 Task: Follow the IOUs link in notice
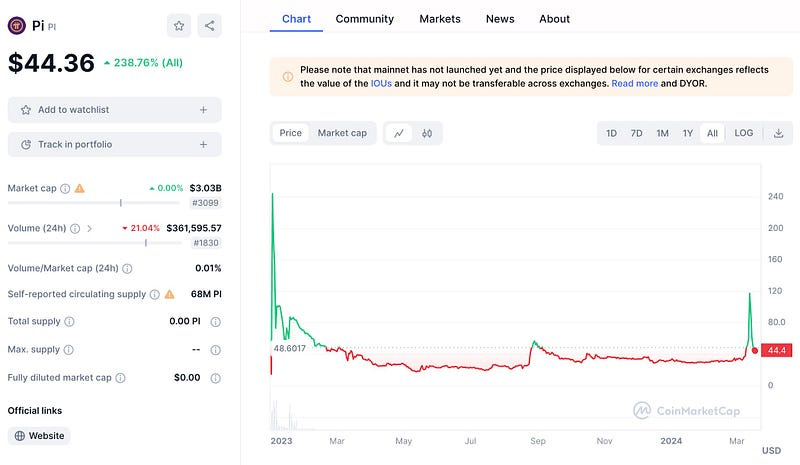[x=381, y=84]
